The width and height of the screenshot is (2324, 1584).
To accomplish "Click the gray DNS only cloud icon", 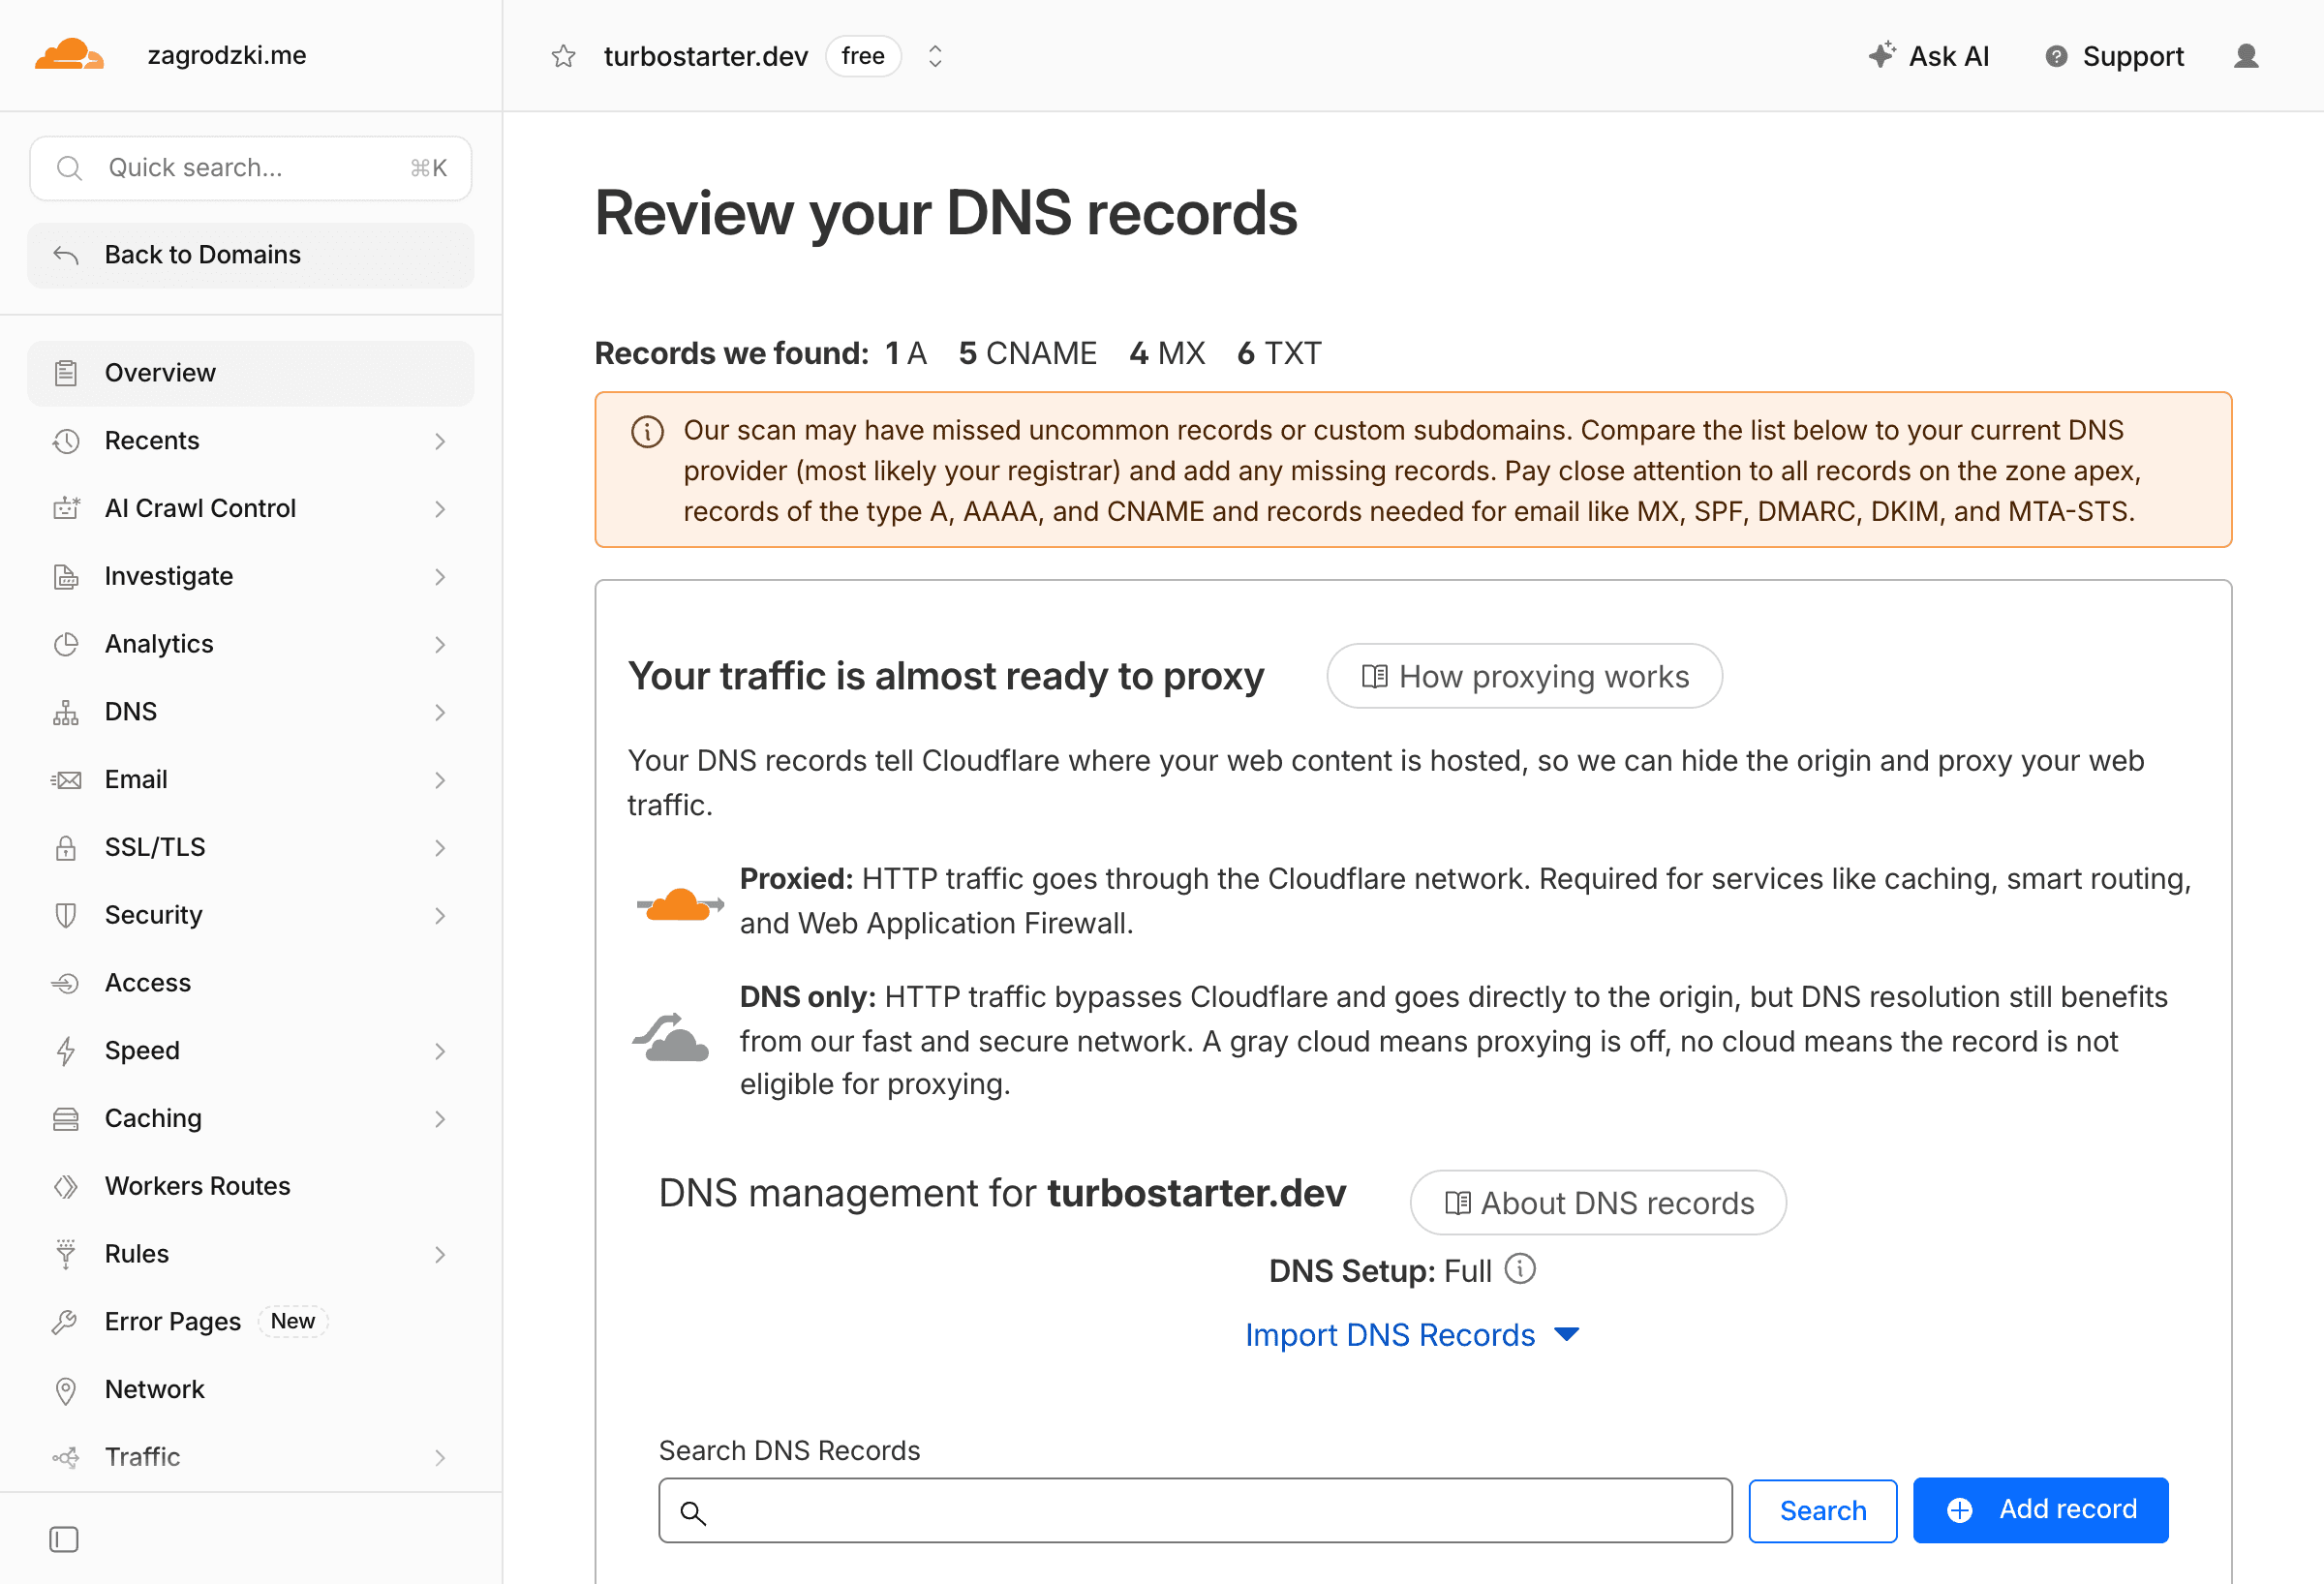I will click(x=671, y=1037).
